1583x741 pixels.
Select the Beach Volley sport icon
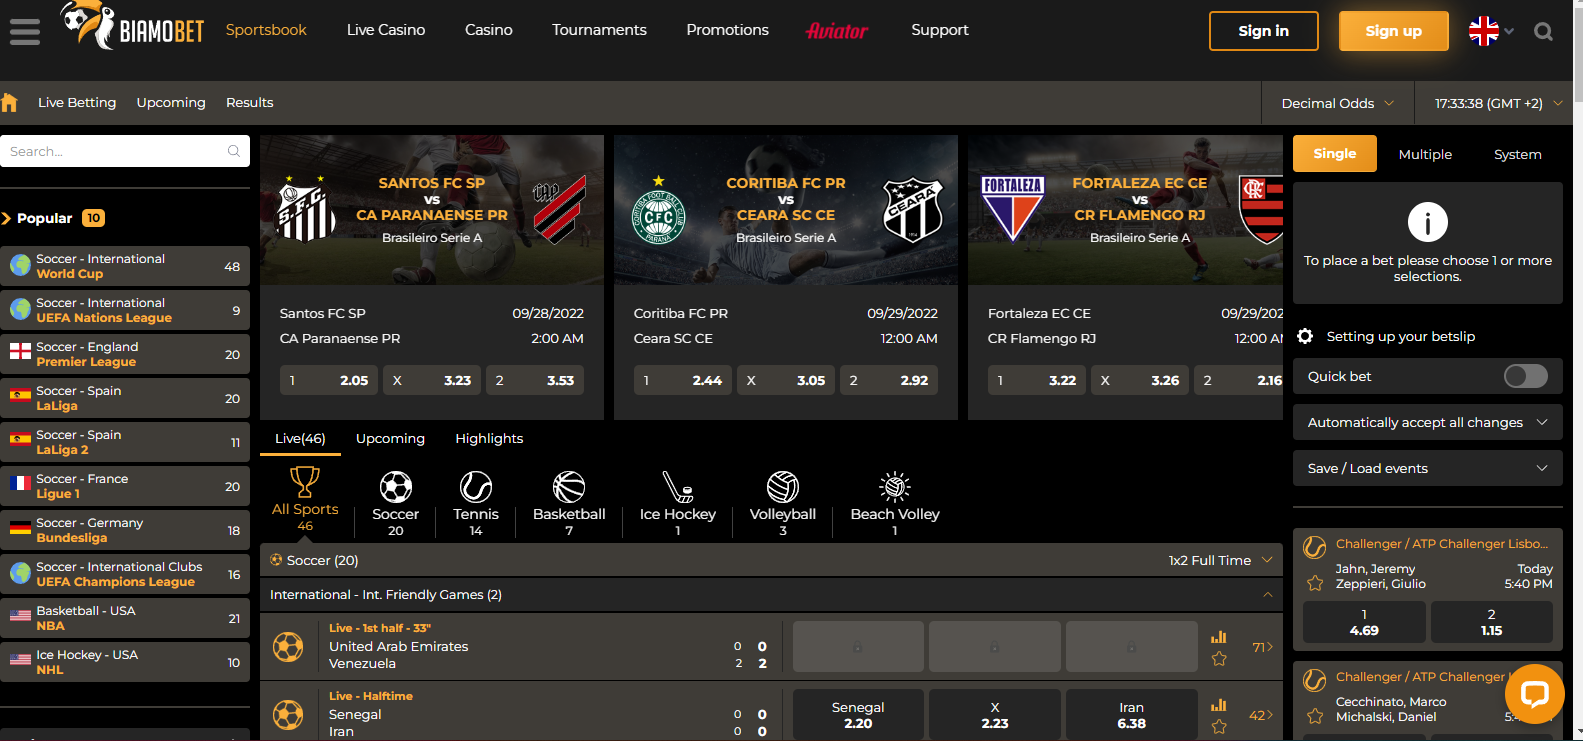895,487
